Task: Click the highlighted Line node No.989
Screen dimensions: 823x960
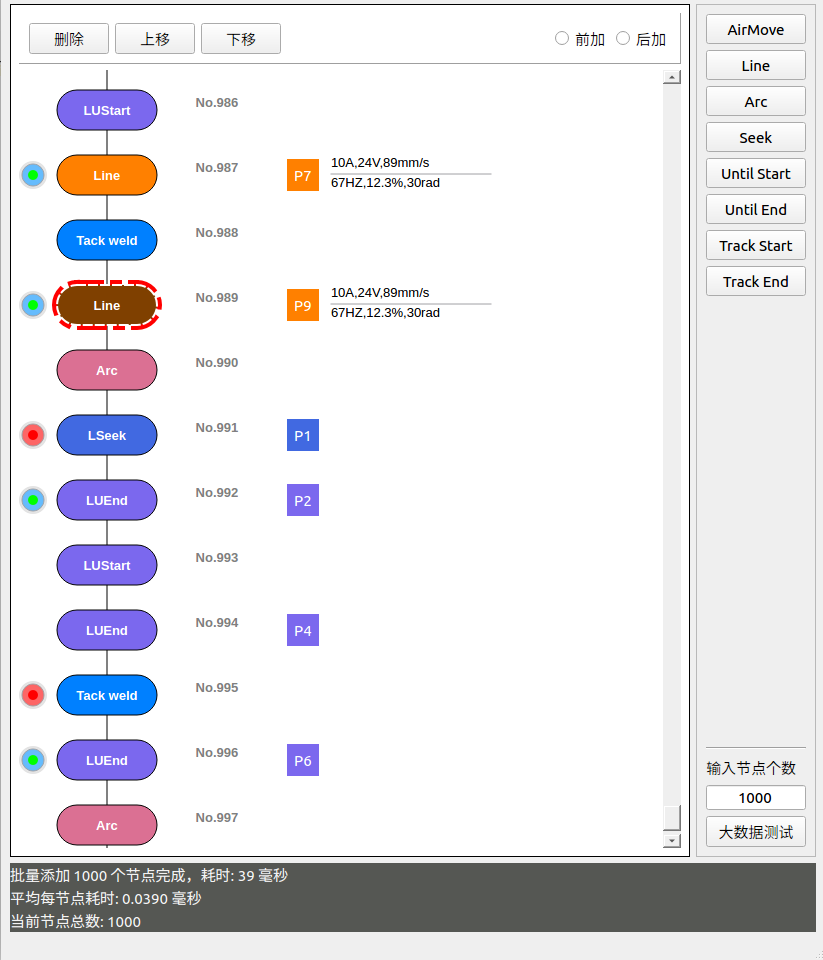Action: coord(107,305)
